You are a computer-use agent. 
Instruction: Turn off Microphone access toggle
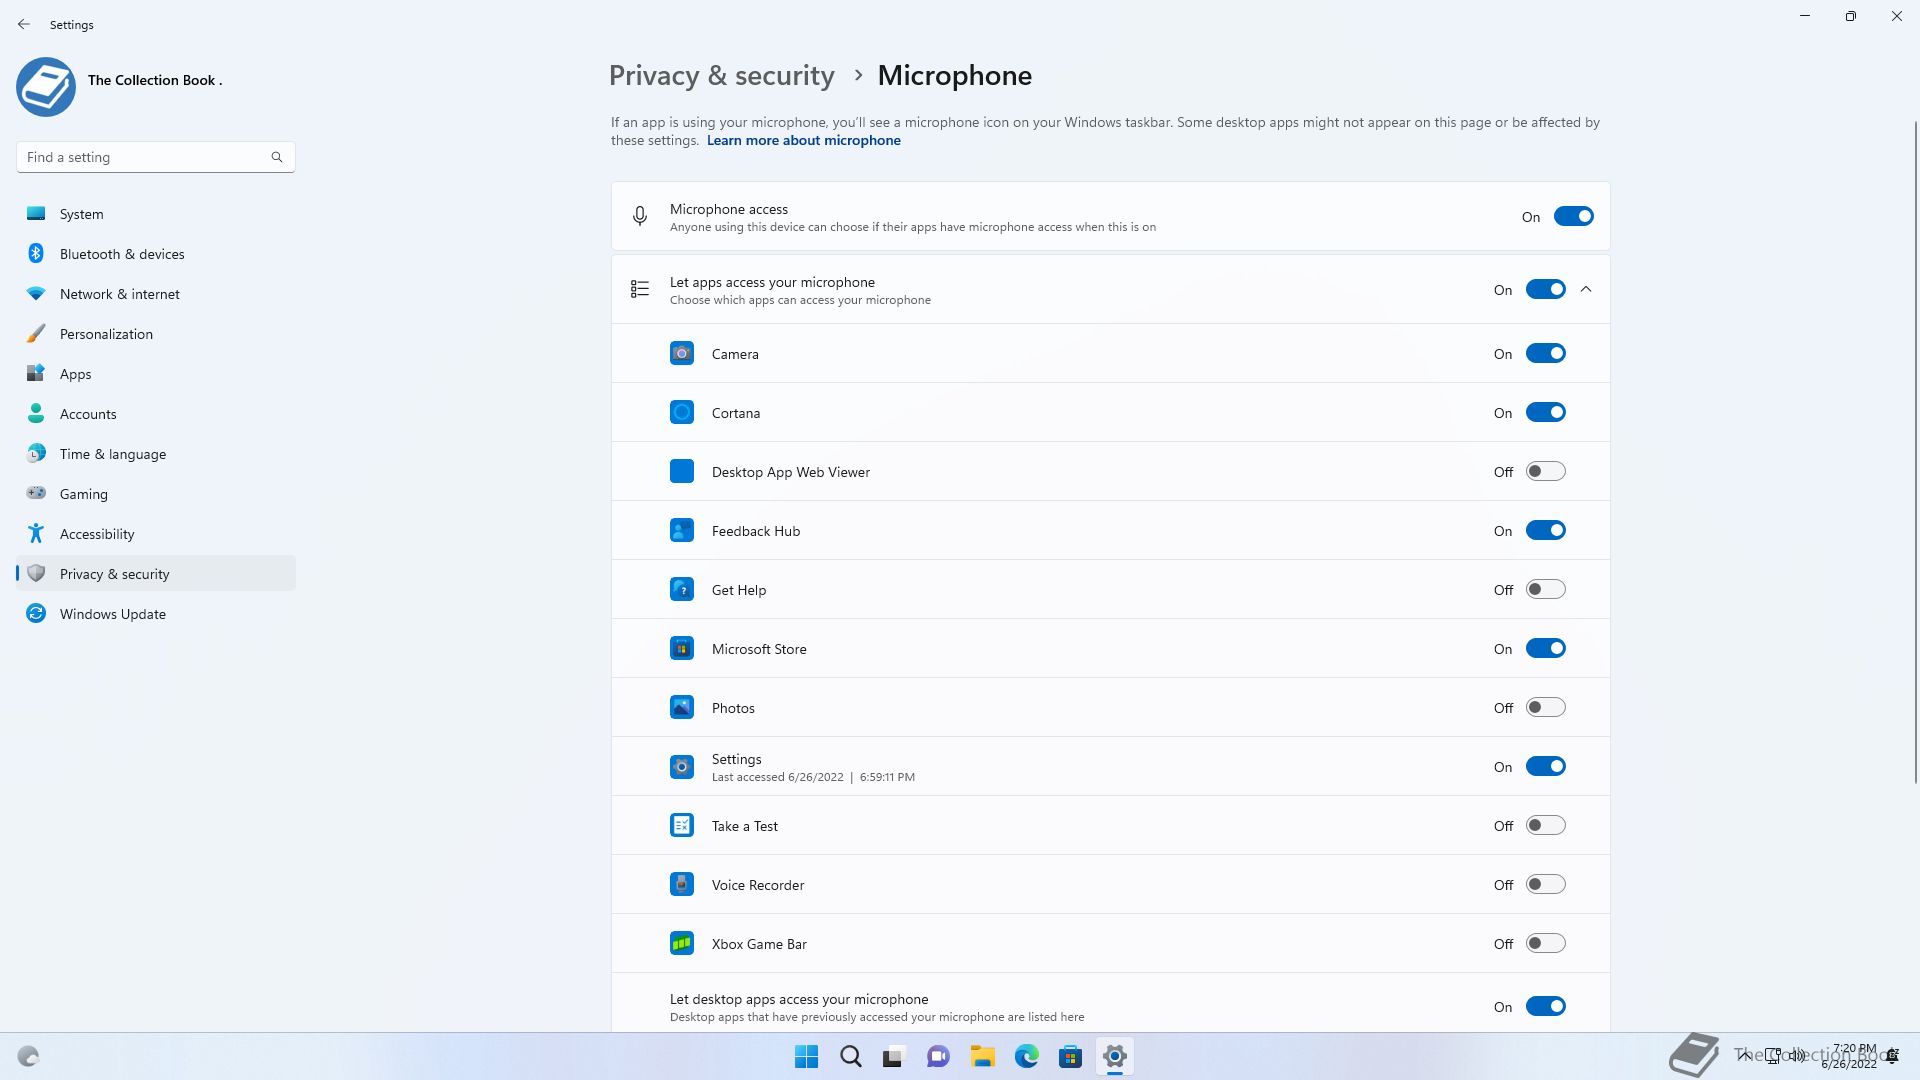pos(1573,217)
